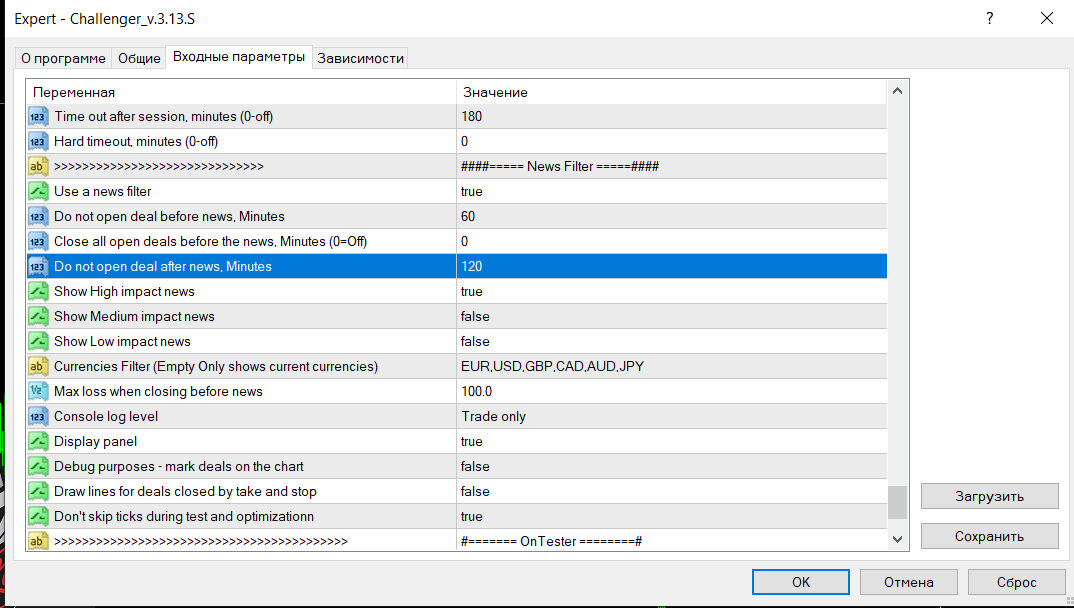The width and height of the screenshot is (1074, 608).
Task: Click the double-type icon beside Max loss when closing
Action: (38, 391)
